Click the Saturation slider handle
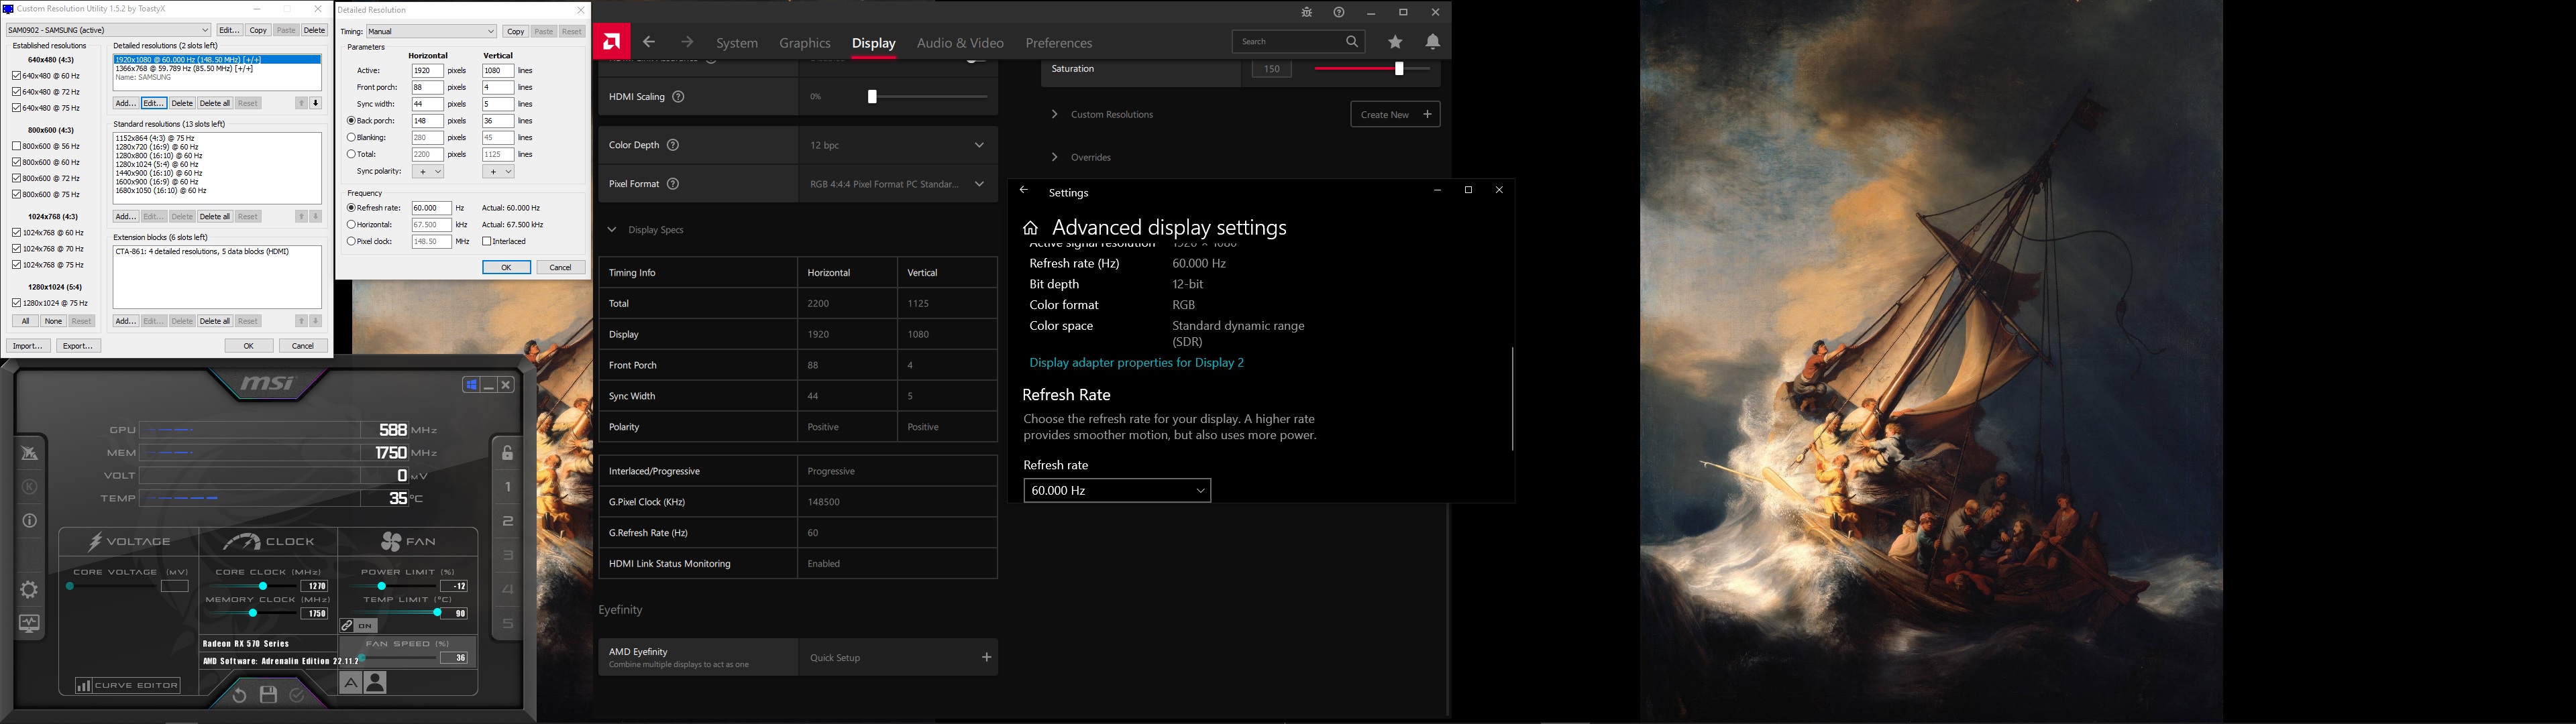The image size is (2576, 724). point(1399,68)
